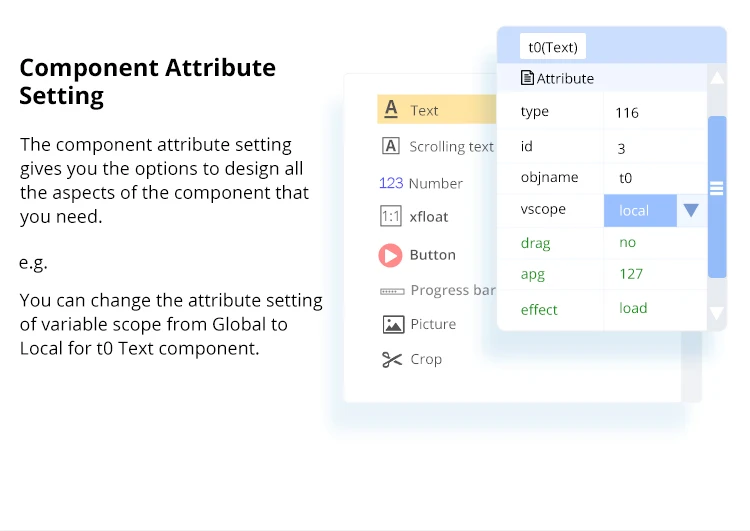
Task: Expand the vscope dropdown arrow
Action: (690, 210)
